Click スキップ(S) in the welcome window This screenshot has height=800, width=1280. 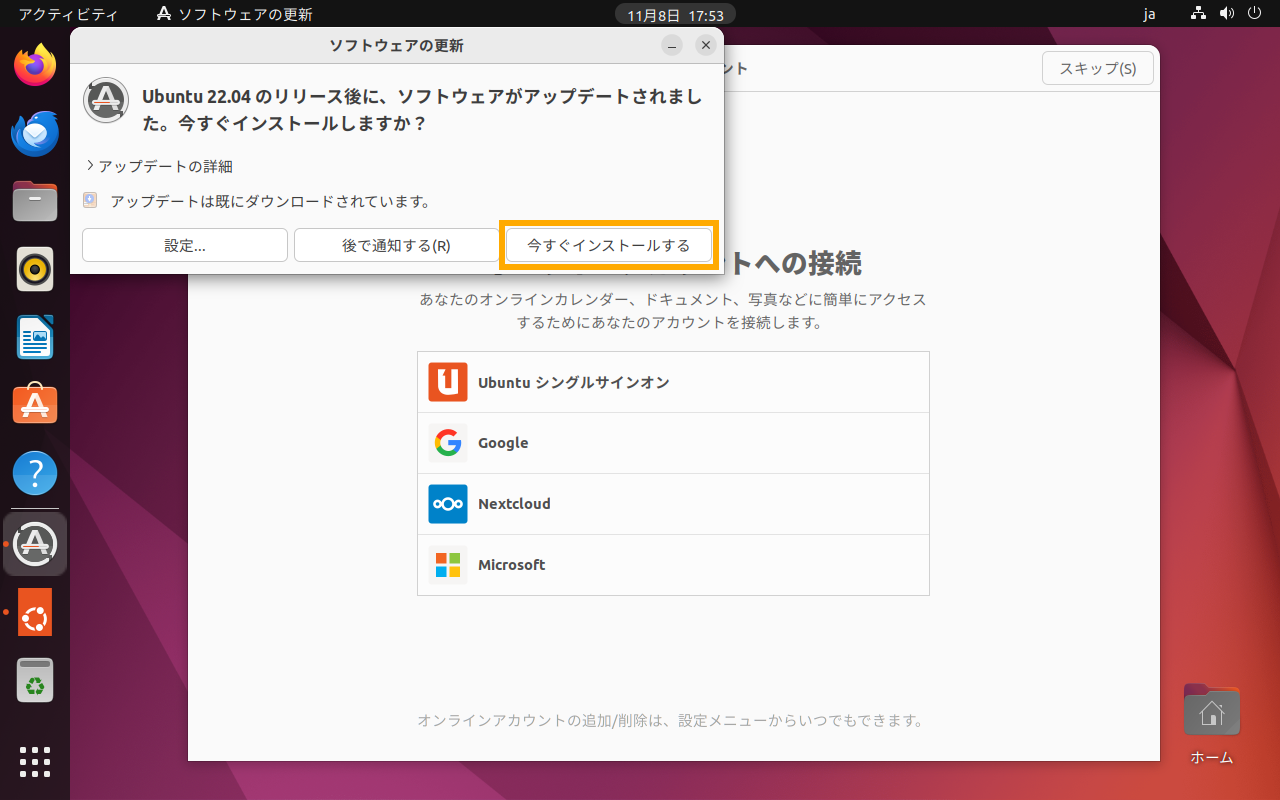(x=1098, y=69)
